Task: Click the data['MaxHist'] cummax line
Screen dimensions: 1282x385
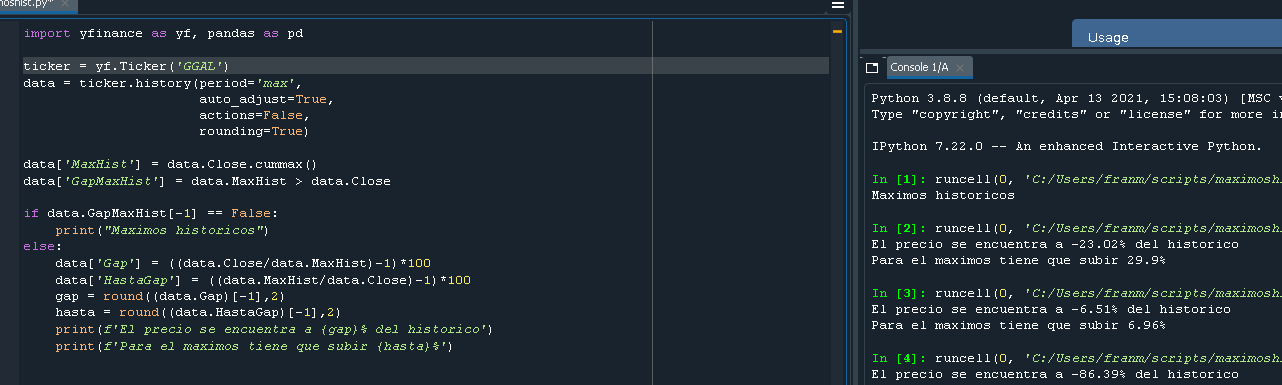Action: tap(170, 164)
